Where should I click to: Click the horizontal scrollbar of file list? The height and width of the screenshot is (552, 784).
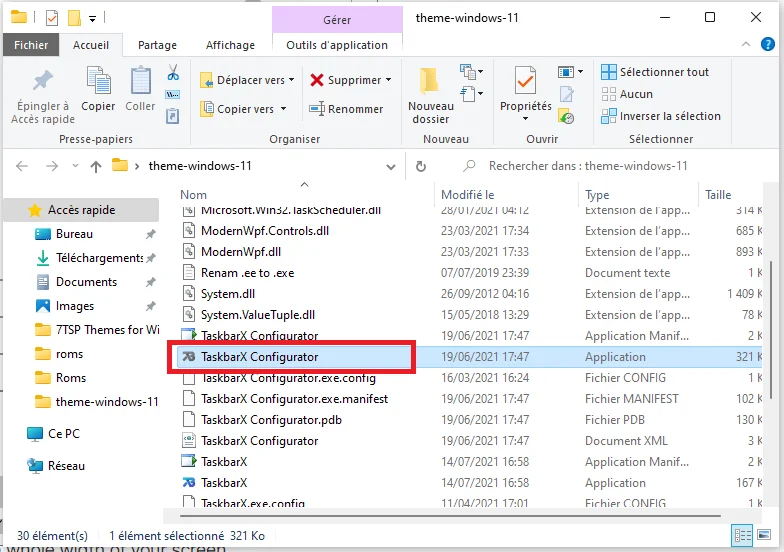point(450,516)
